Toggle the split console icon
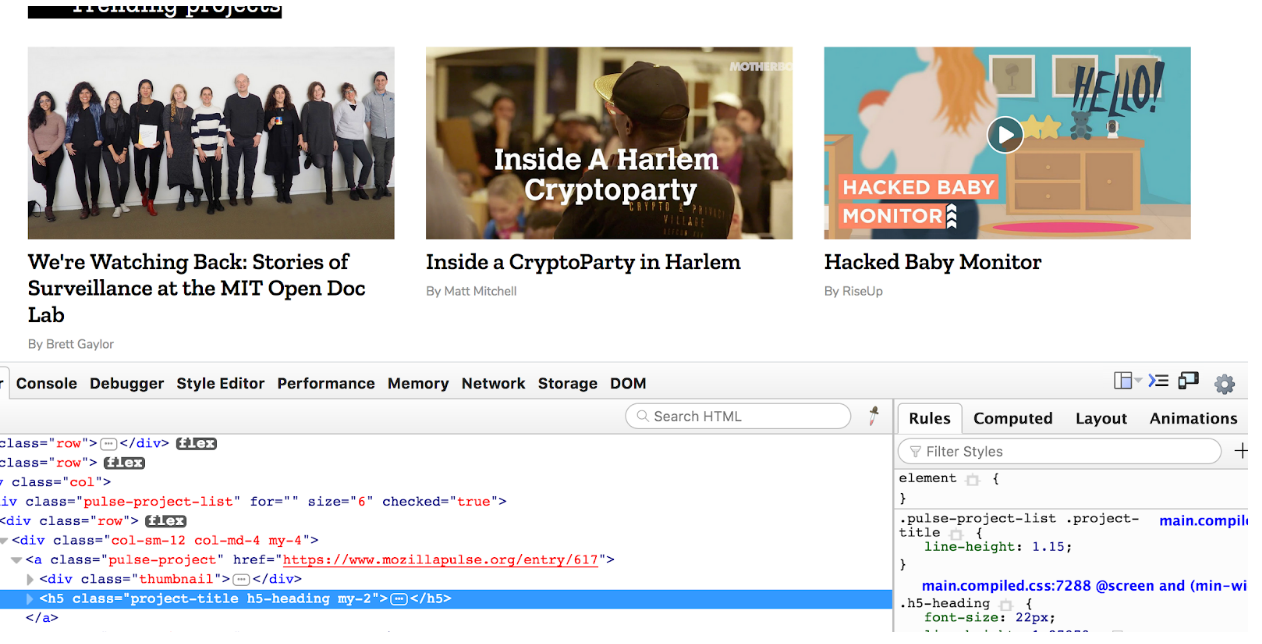Image resolution: width=1262 pixels, height=644 pixels. (1158, 380)
